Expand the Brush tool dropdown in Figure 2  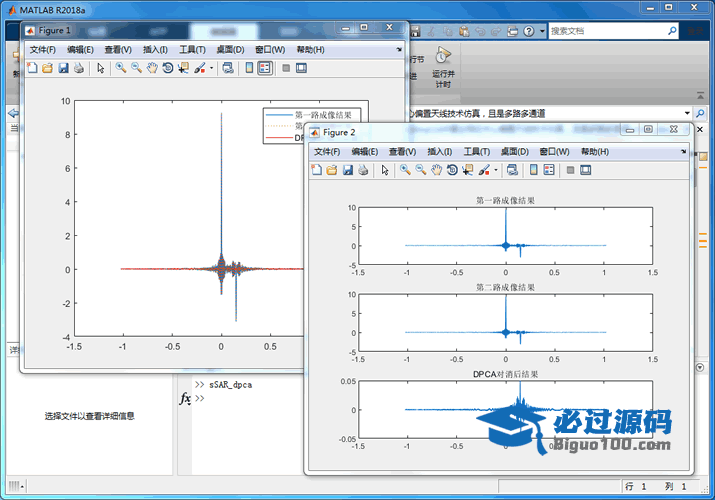click(x=495, y=170)
